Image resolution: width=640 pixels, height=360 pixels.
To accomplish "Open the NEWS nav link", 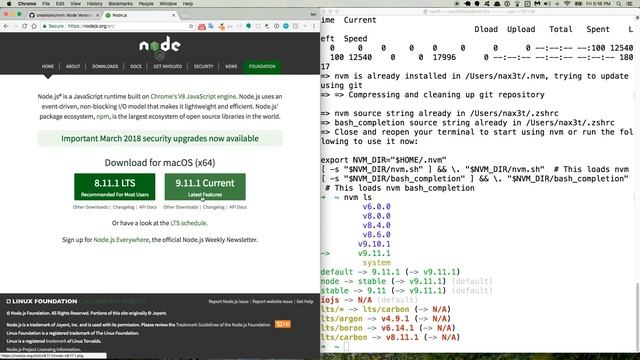I will [x=231, y=66].
